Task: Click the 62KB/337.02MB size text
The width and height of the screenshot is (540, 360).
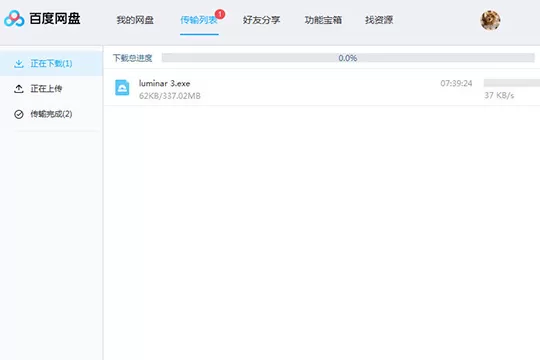Action: pyautogui.click(x=169, y=96)
